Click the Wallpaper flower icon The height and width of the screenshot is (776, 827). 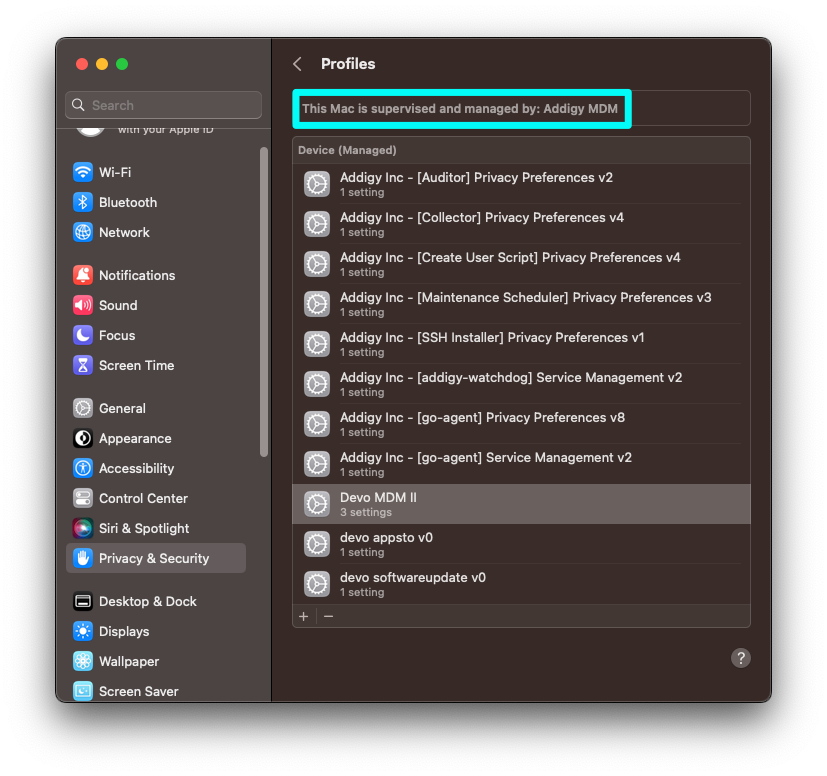coord(83,661)
